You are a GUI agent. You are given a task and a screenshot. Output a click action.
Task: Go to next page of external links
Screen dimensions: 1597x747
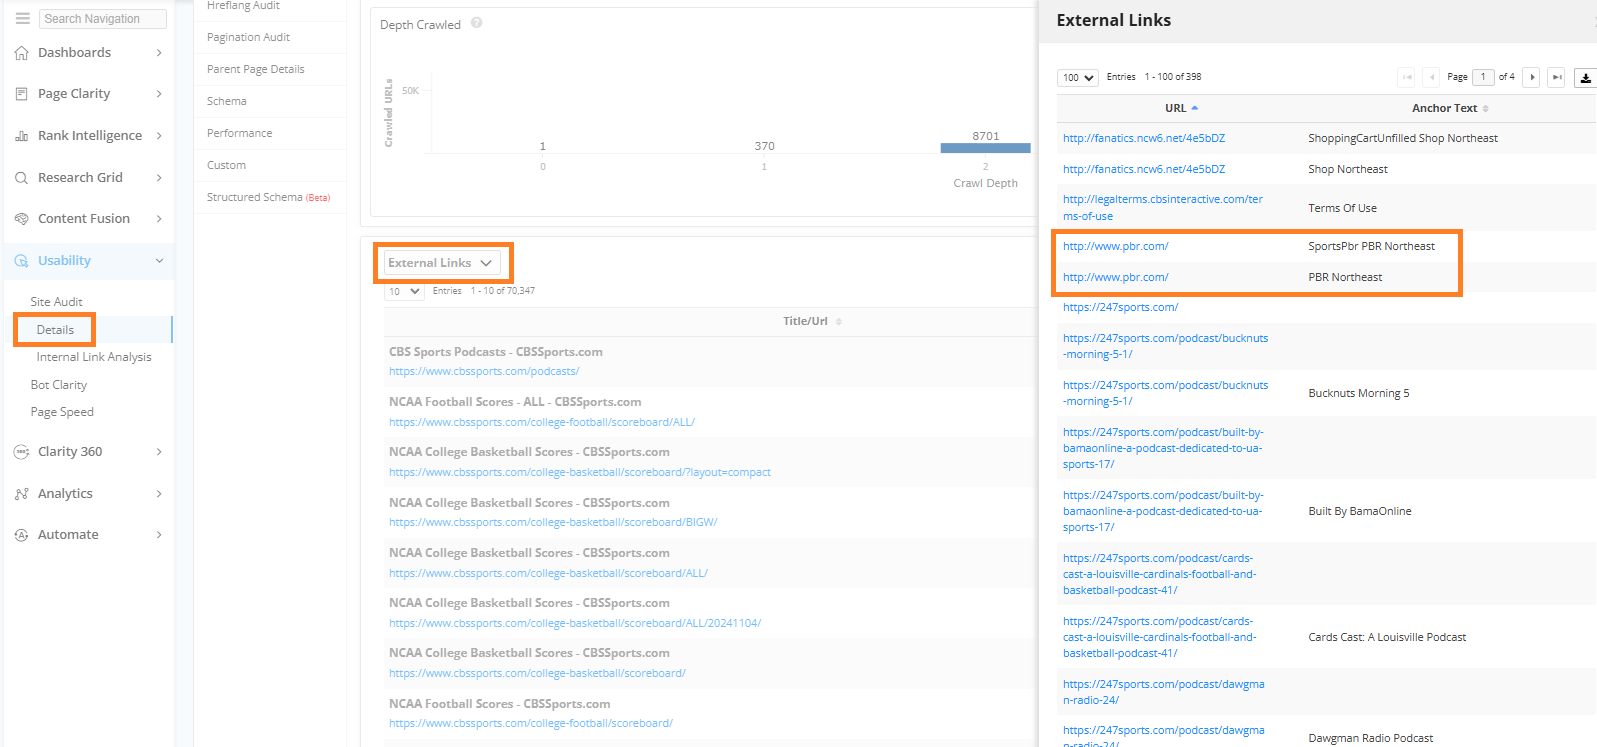click(x=1532, y=77)
